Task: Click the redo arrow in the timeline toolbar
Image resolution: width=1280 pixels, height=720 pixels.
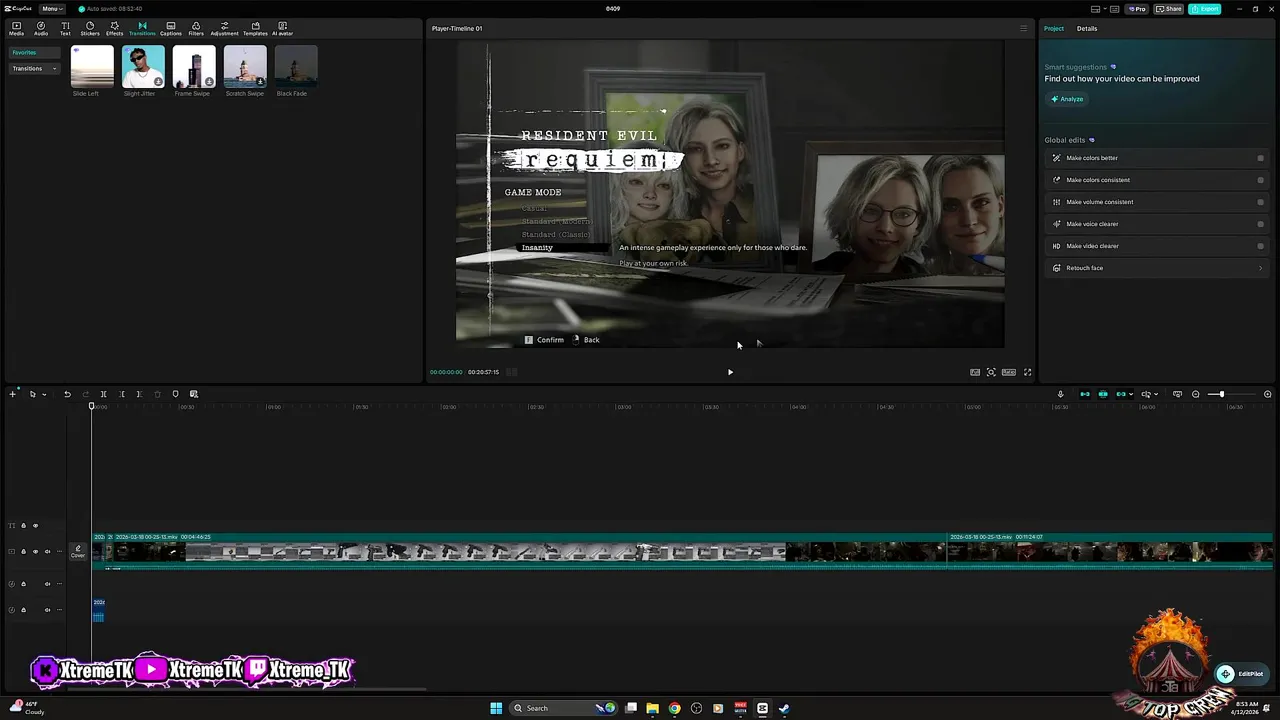Action: coord(86,394)
